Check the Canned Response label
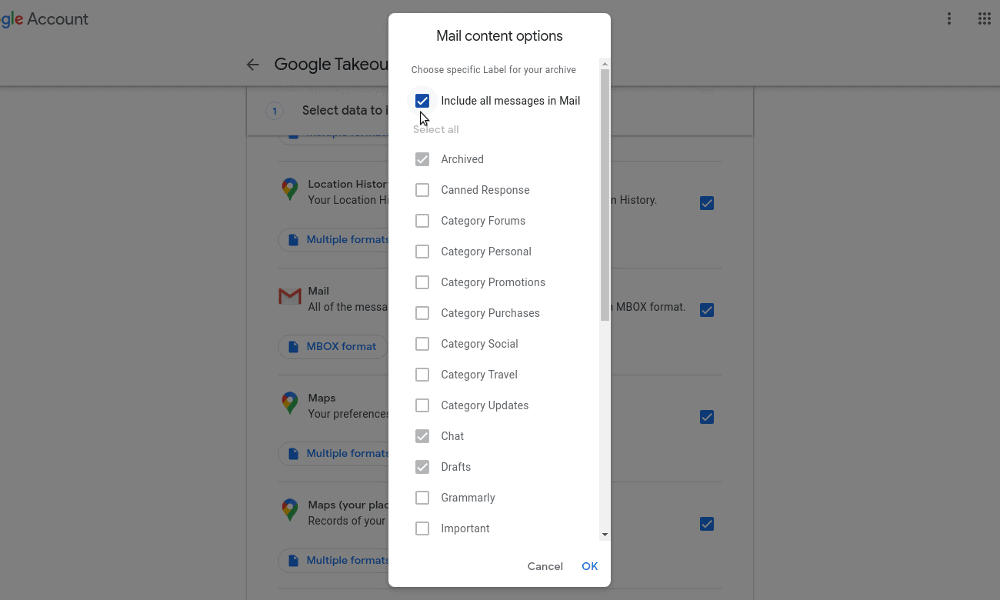Image resolution: width=1000 pixels, height=600 pixels. pos(422,190)
